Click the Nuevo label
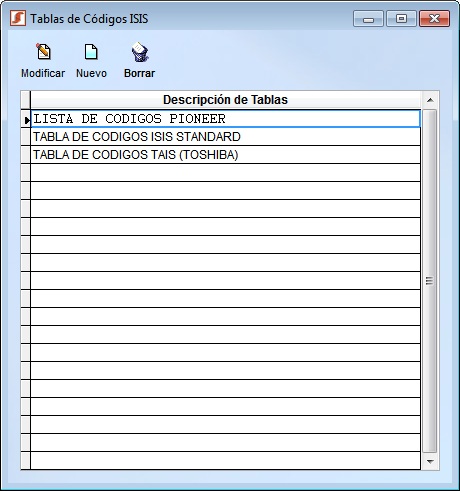460x491 pixels. [x=91, y=73]
